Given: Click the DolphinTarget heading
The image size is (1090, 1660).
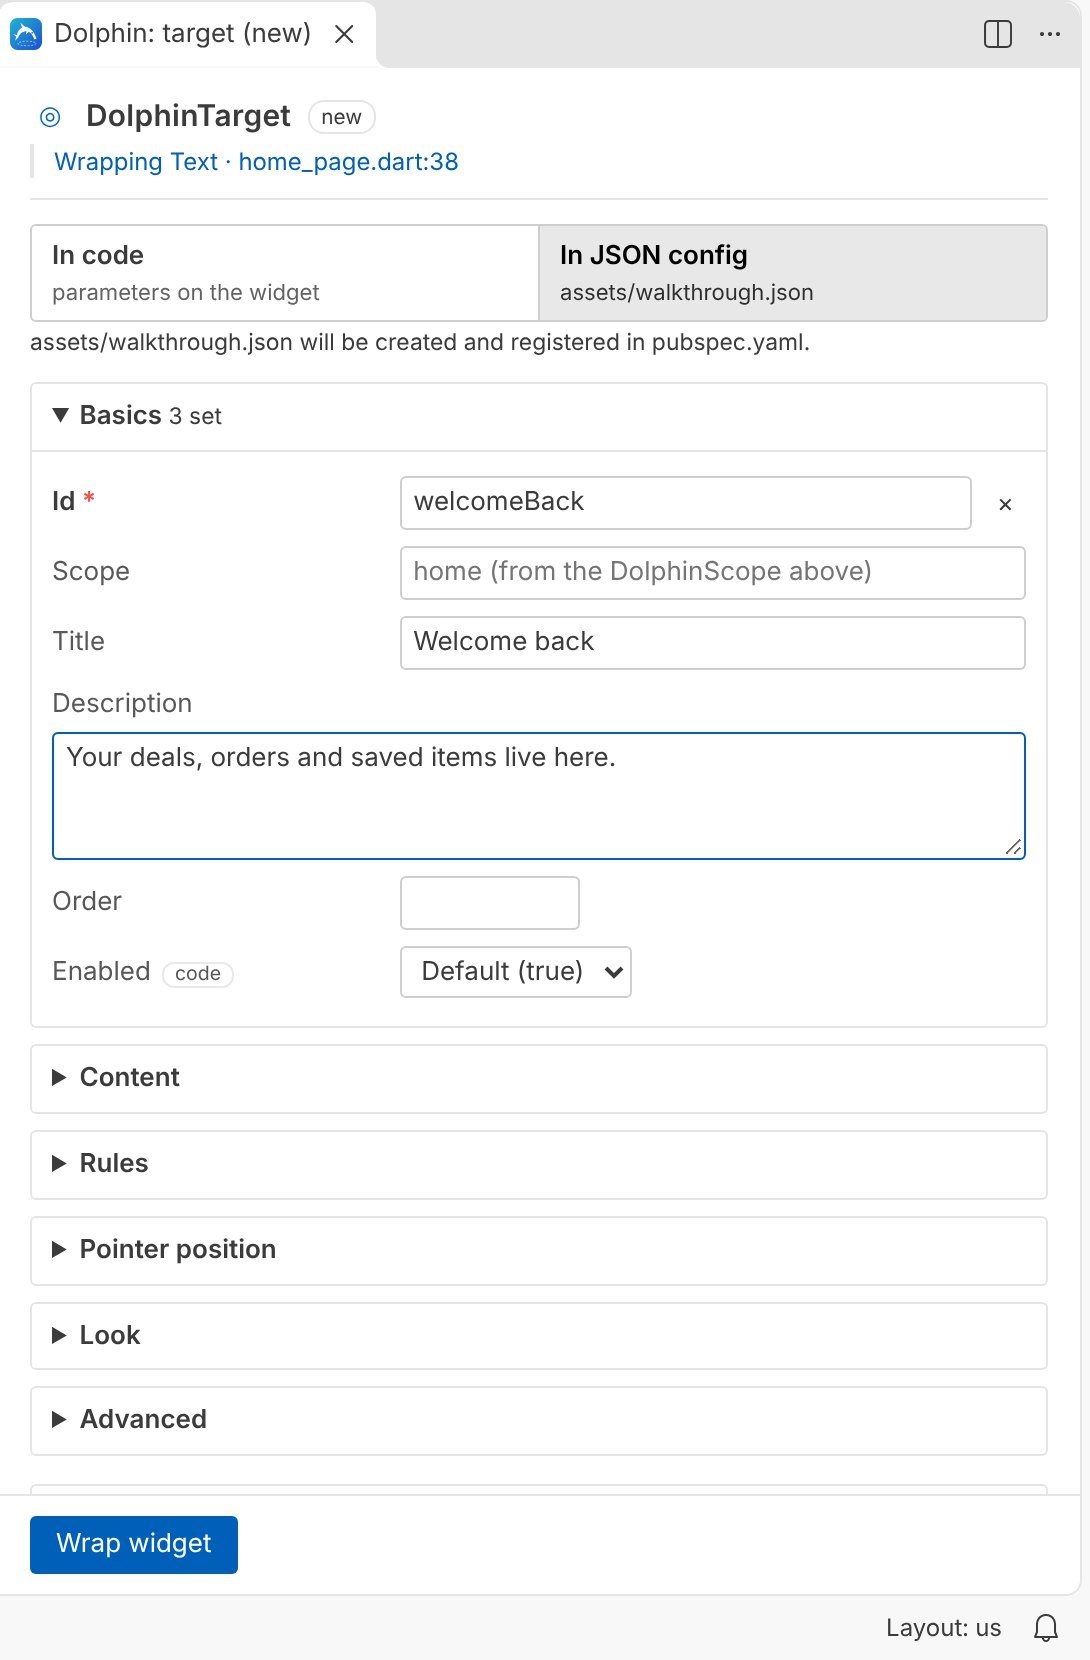Looking at the screenshot, I should click(188, 116).
